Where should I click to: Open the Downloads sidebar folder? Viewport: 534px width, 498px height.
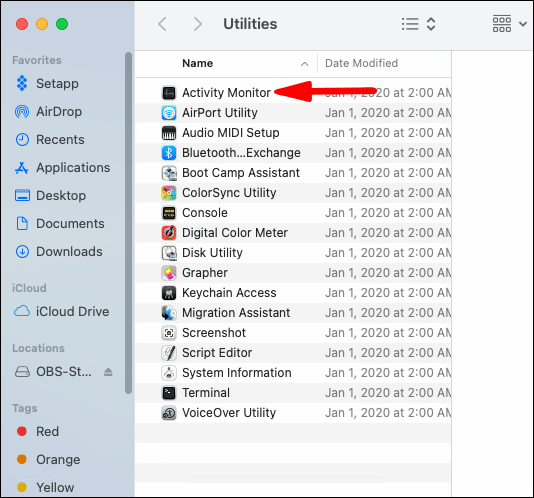click(69, 252)
